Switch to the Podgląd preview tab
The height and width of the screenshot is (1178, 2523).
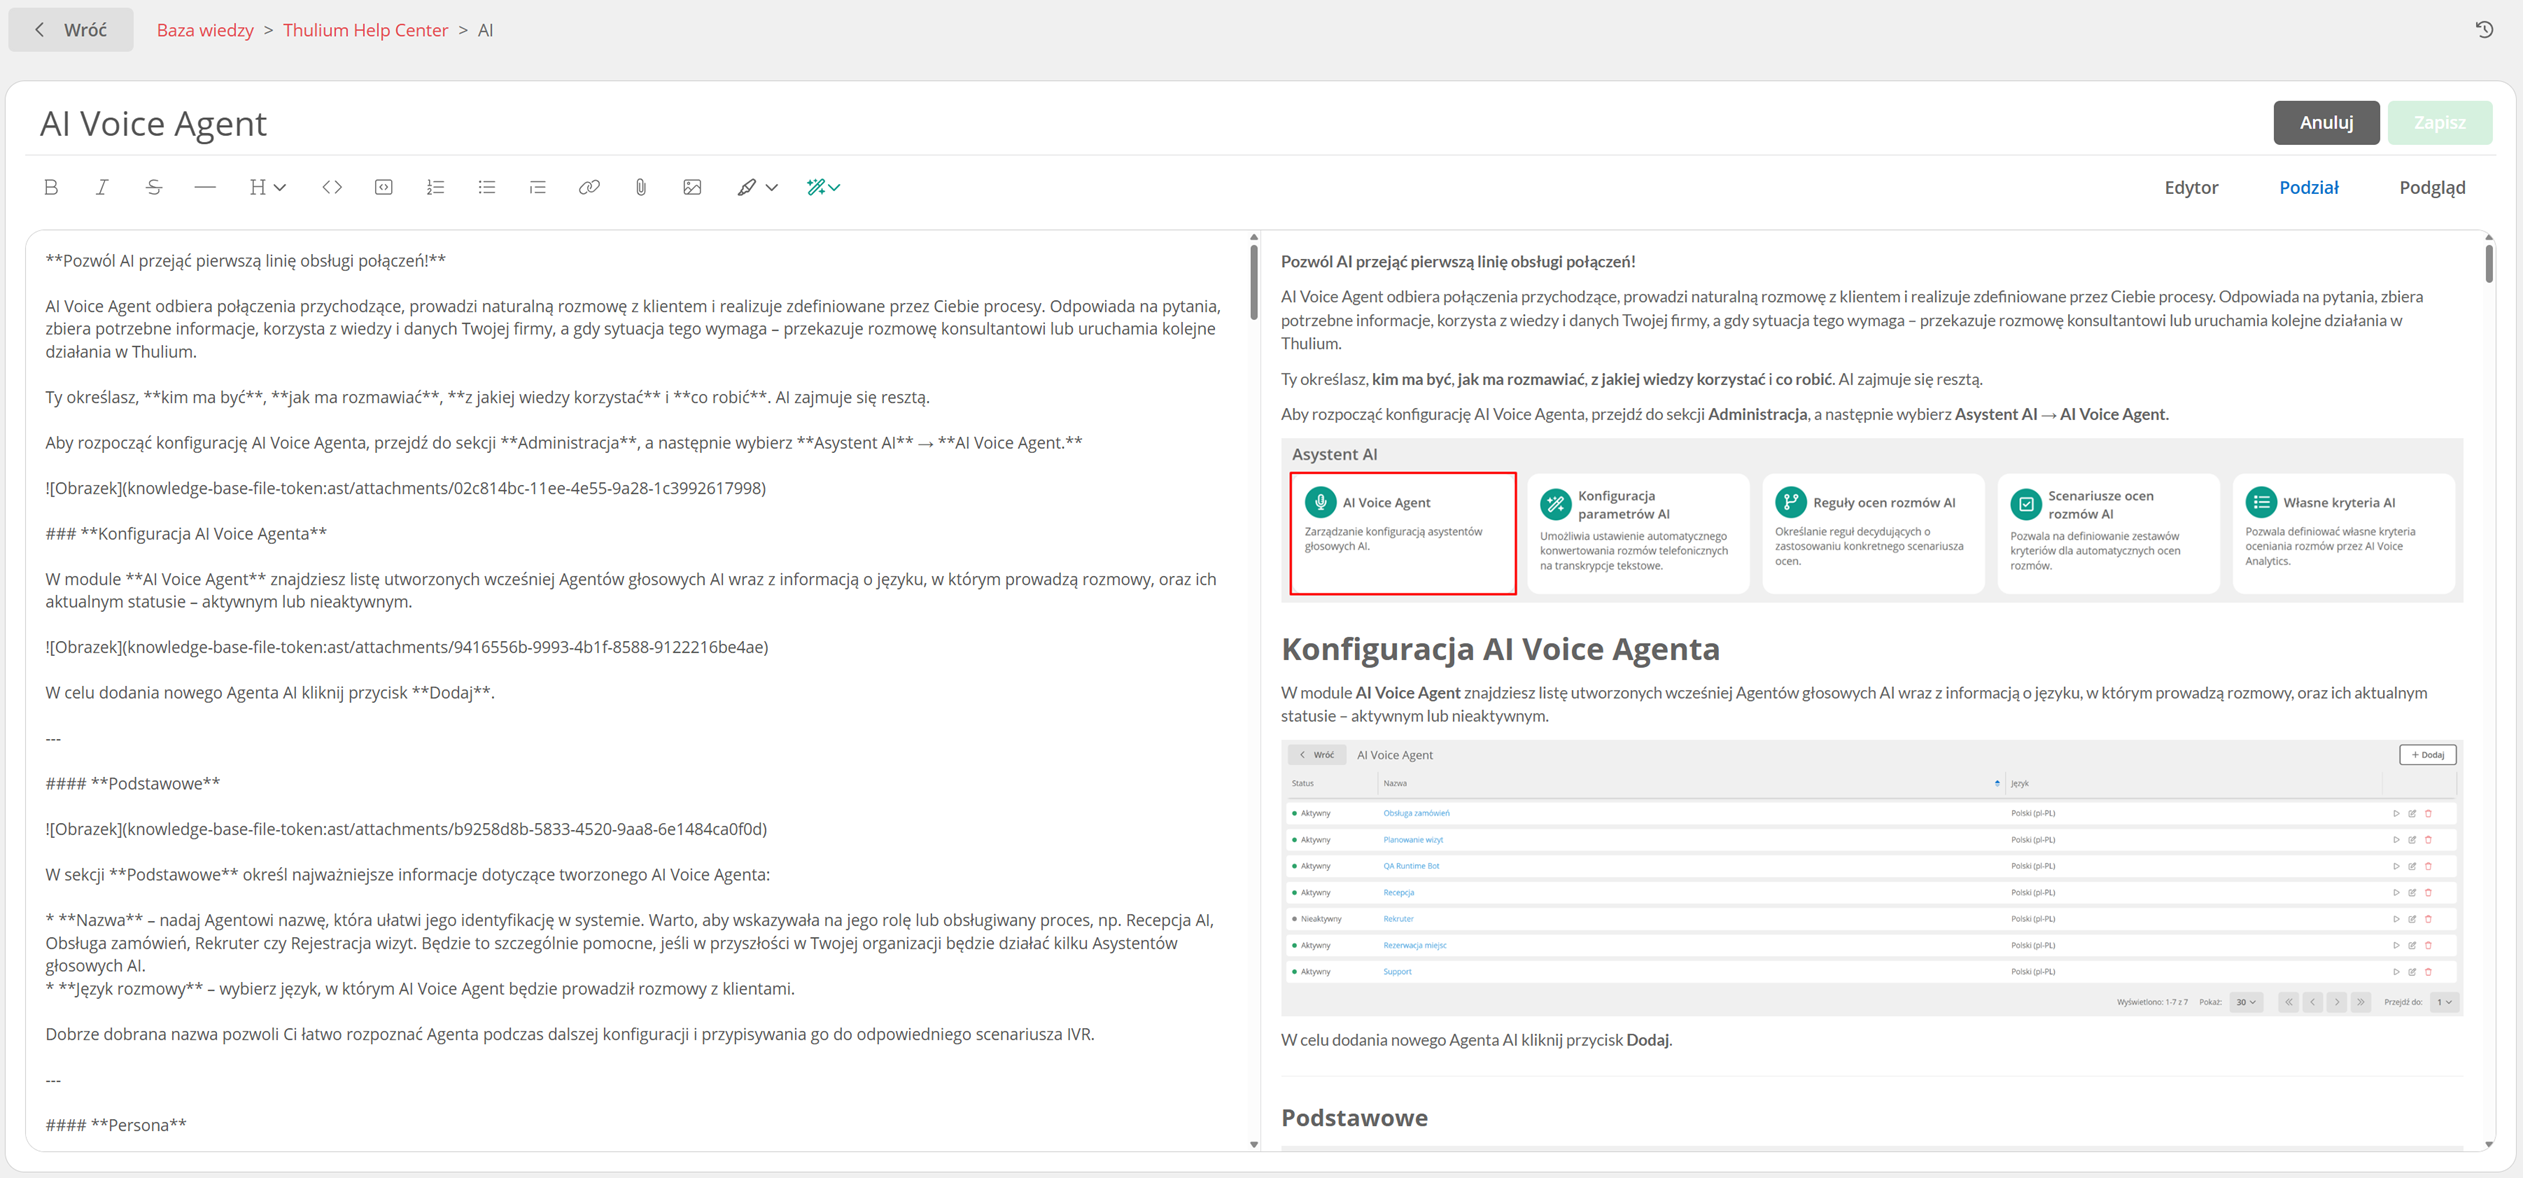2432,187
